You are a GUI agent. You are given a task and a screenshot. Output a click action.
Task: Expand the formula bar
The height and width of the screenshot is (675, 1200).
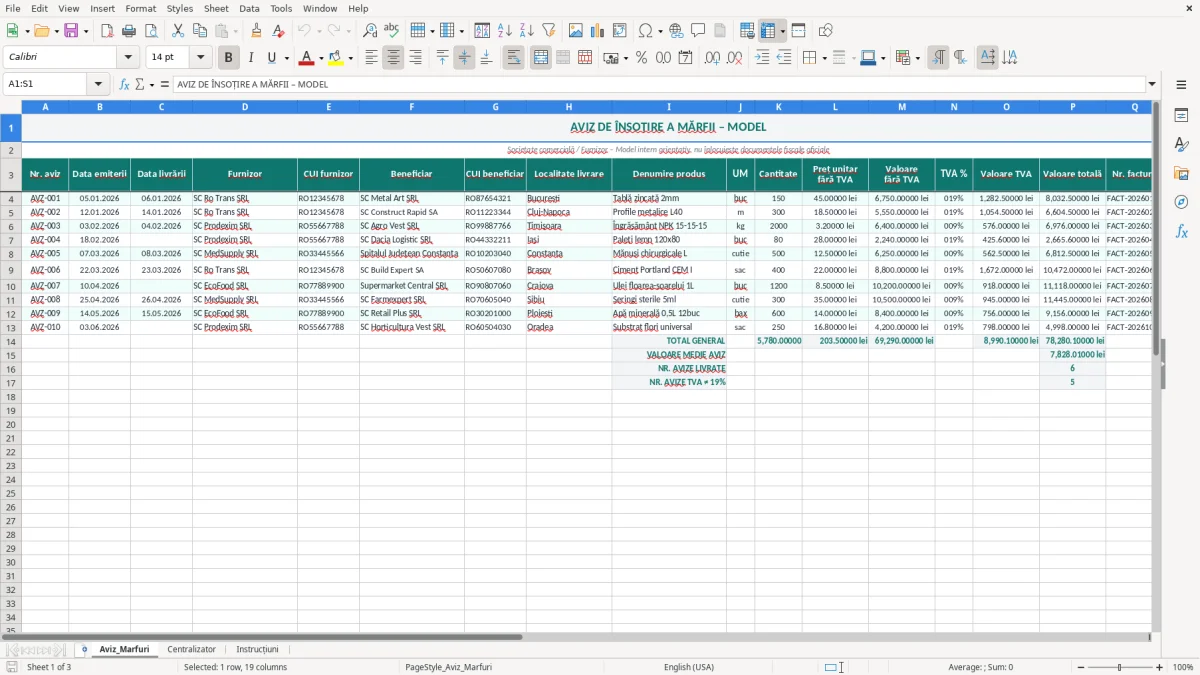click(1152, 84)
